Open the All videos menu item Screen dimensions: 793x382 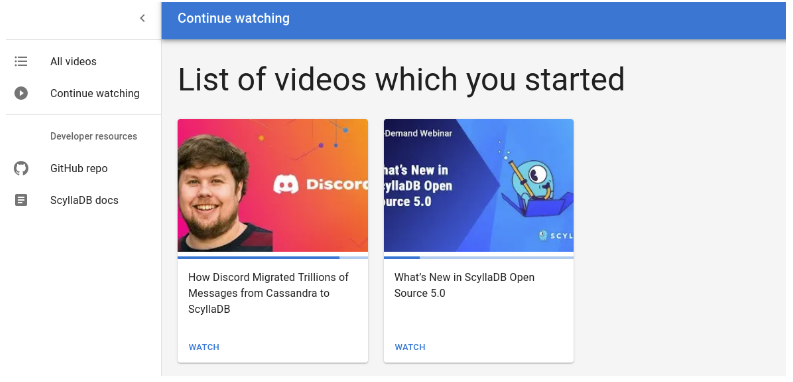[x=83, y=61]
